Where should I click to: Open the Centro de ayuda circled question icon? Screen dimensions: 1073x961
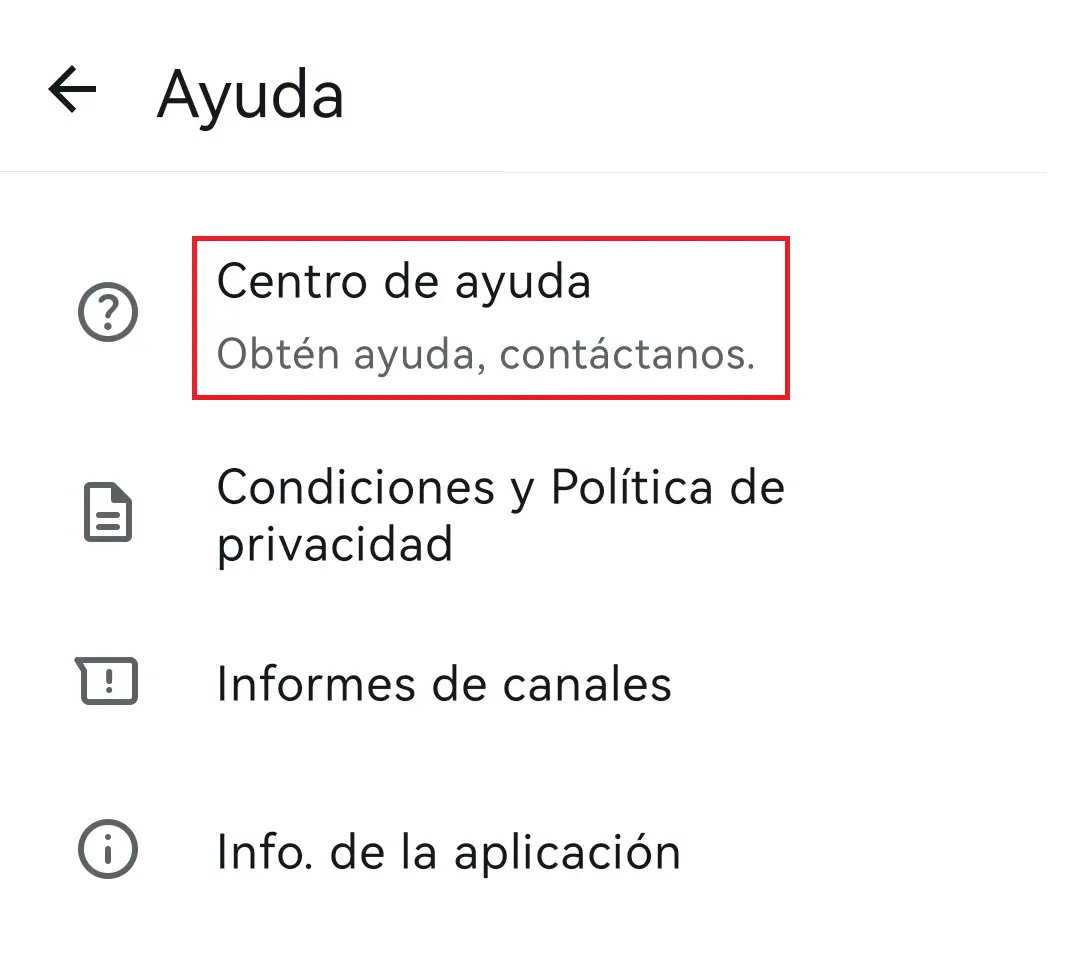(x=108, y=312)
